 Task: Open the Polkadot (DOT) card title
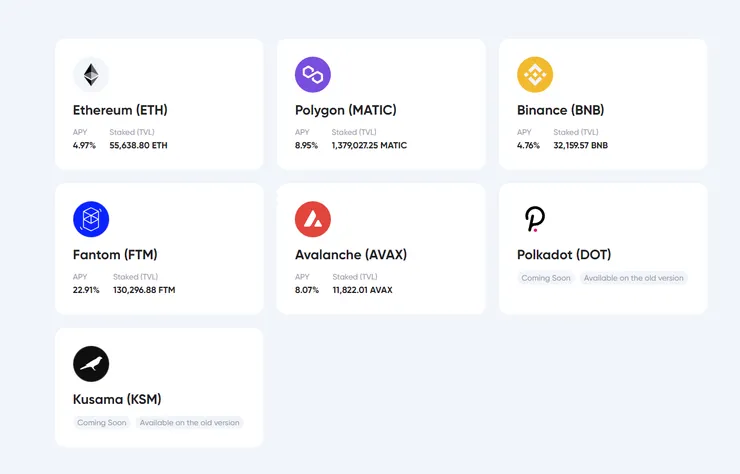564,254
